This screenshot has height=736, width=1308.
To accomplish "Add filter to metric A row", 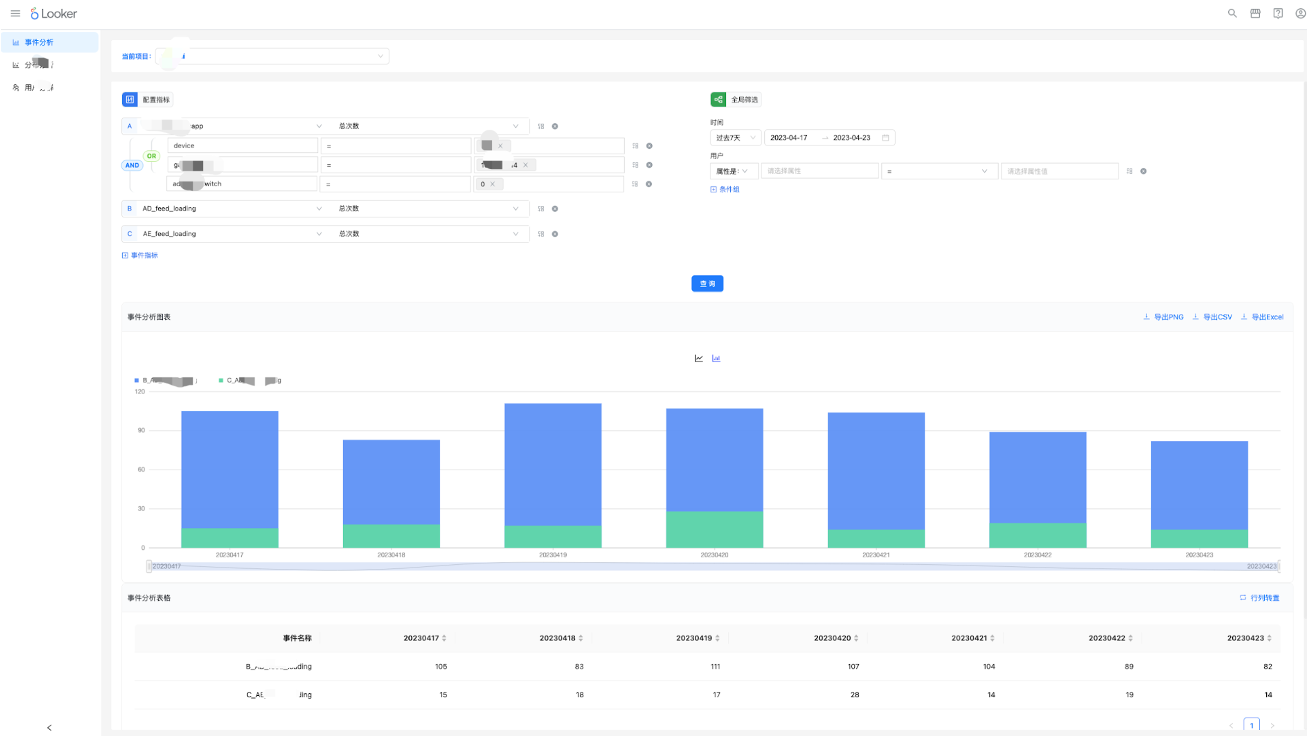I will 541,126.
